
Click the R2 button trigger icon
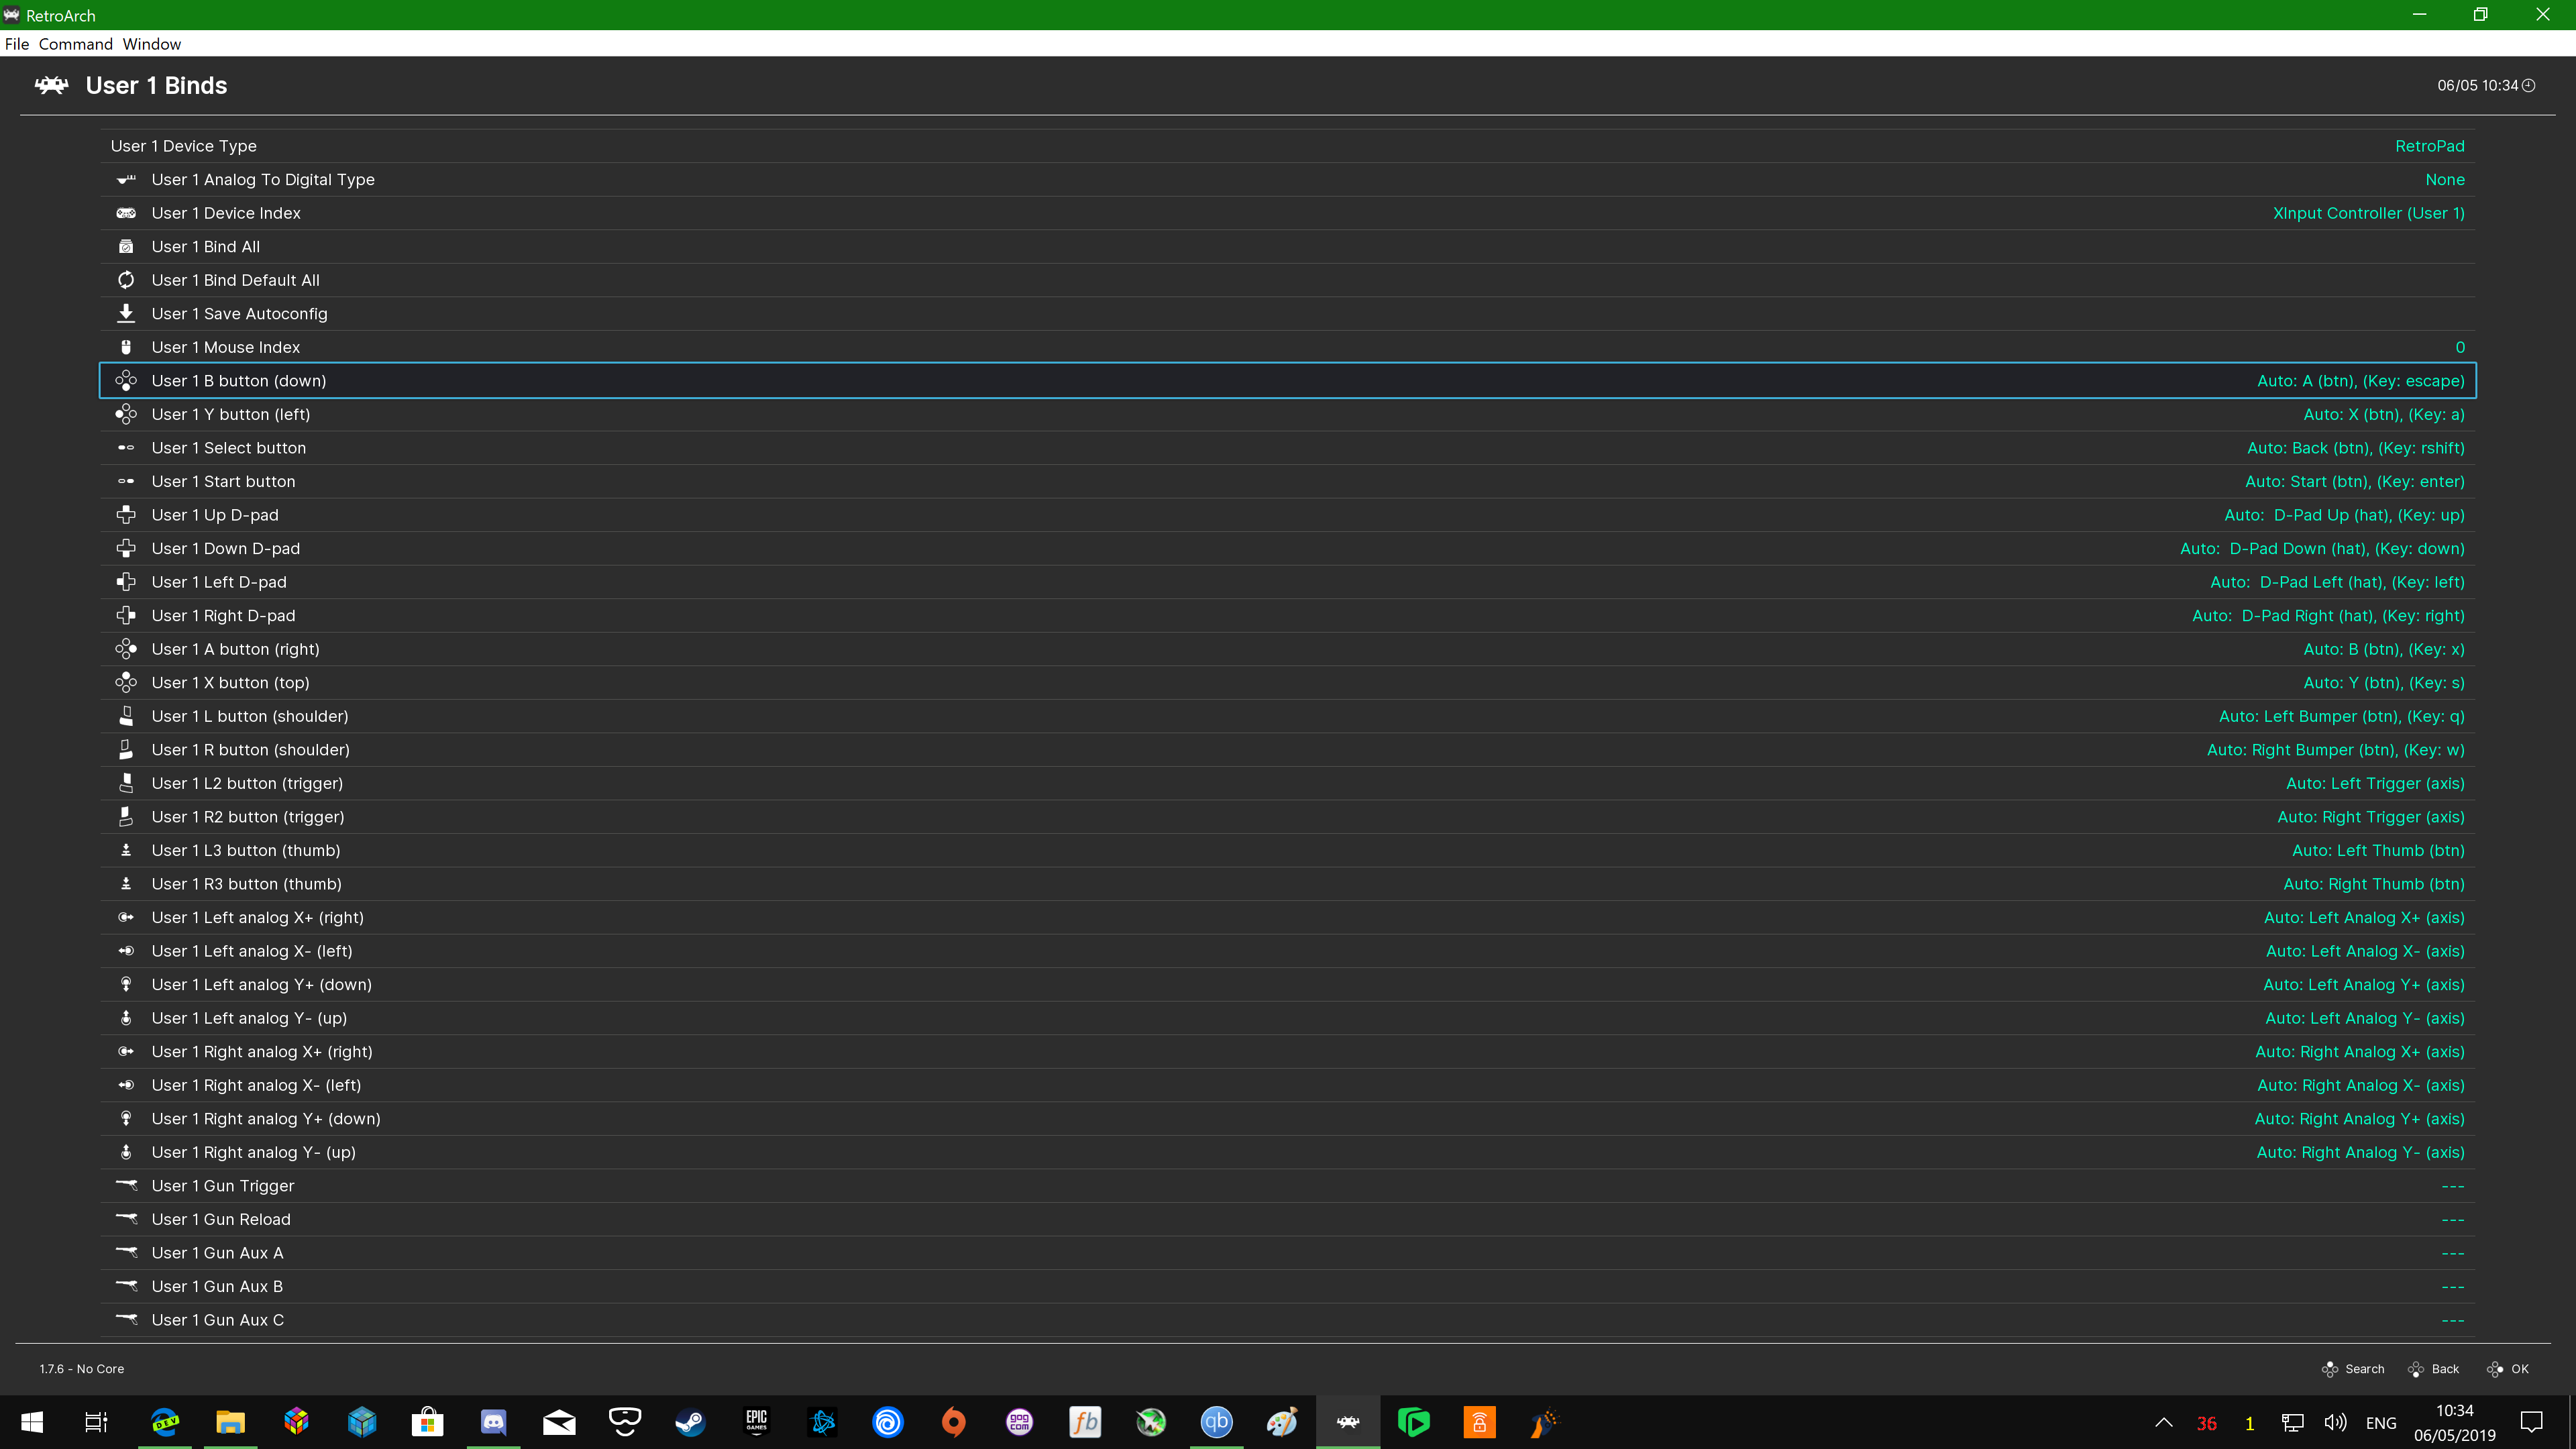click(x=126, y=817)
